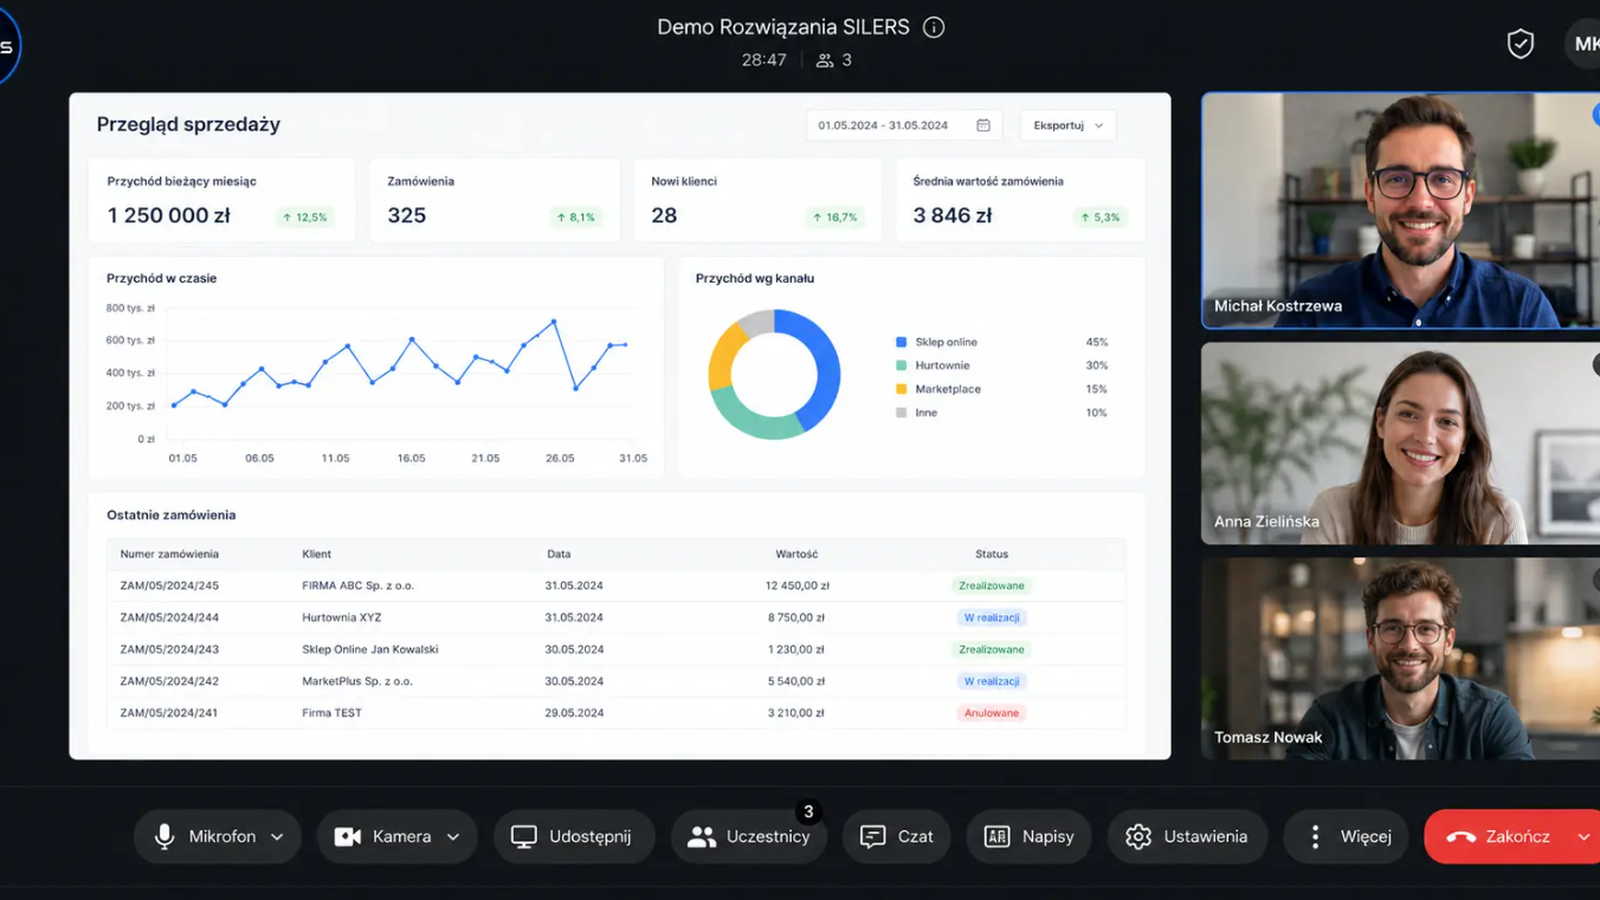Click the gray Inne legend swatch

[x=901, y=413]
